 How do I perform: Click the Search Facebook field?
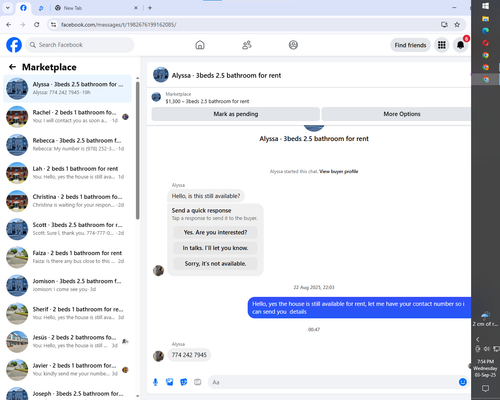pyautogui.click(x=80, y=45)
